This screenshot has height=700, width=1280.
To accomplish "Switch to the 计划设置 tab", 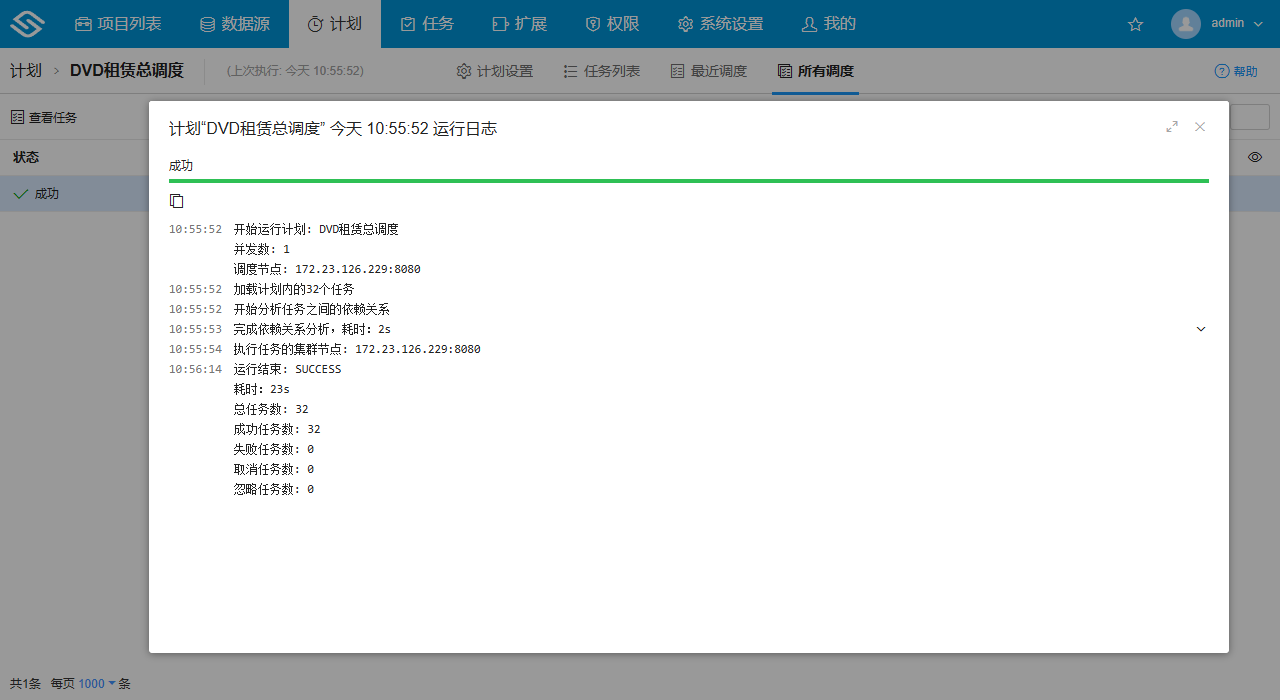I will 495,71.
